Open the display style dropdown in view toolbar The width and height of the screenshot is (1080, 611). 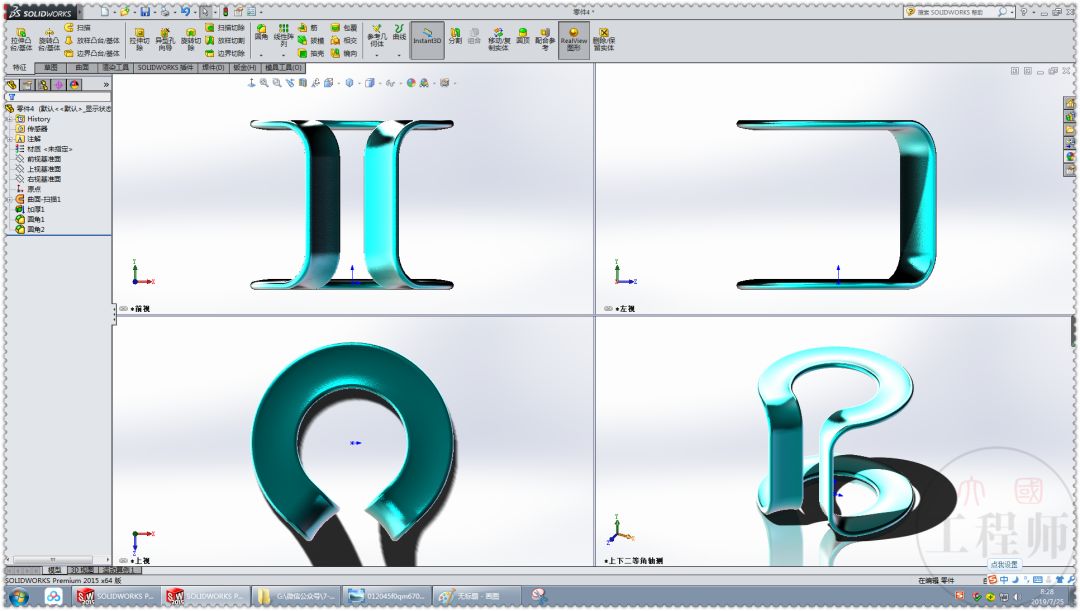(x=360, y=84)
